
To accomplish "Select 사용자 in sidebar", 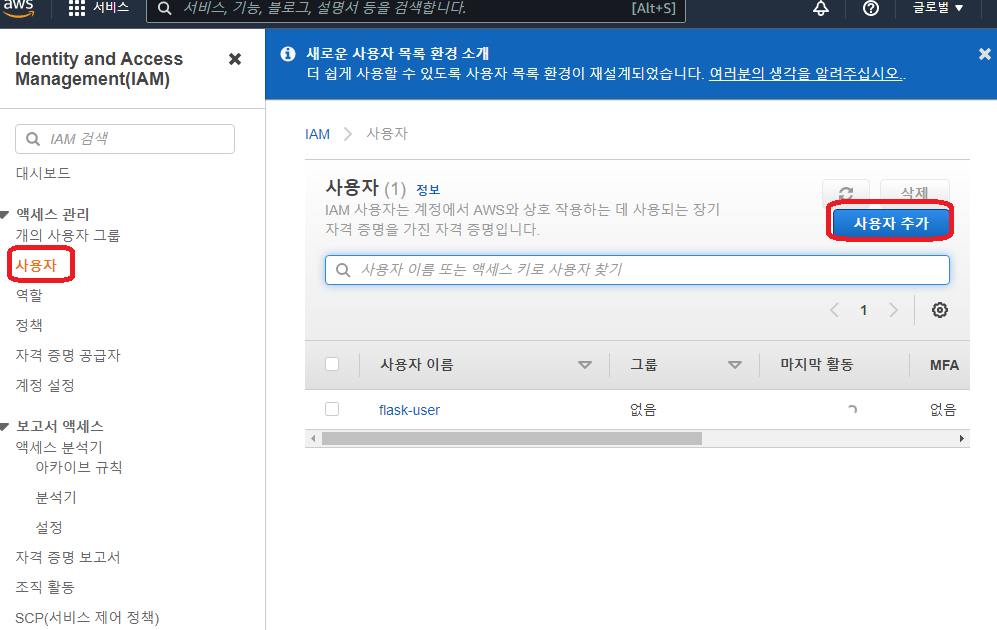I will pos(36,265).
